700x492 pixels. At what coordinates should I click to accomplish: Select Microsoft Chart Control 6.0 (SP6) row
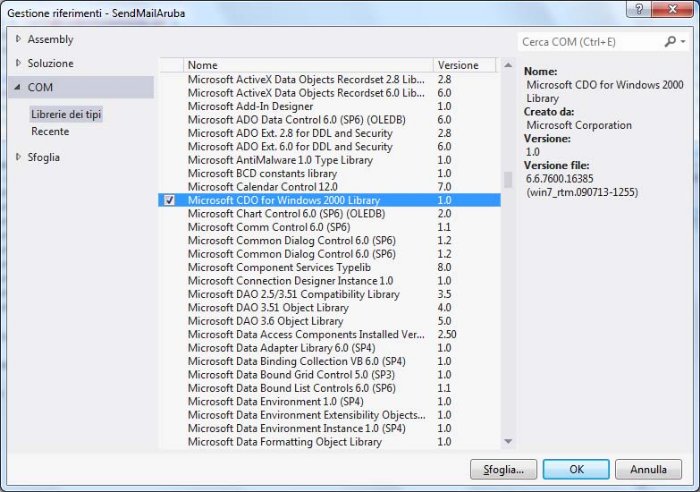point(329,213)
